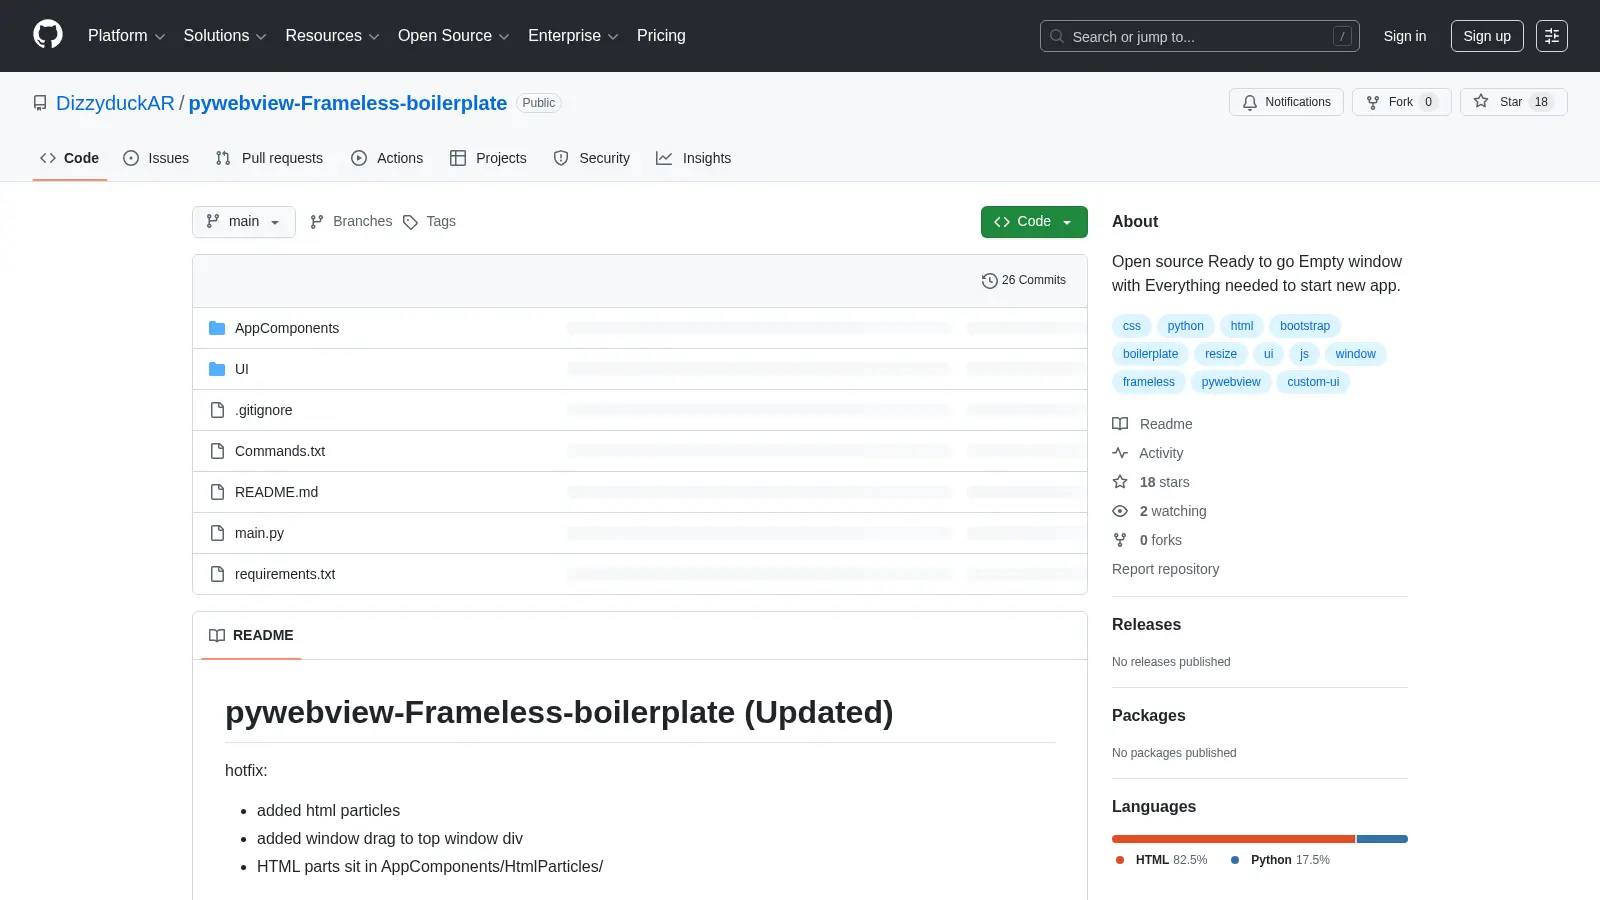The width and height of the screenshot is (1600, 900).
Task: Click the Fork icon
Action: (x=1373, y=102)
